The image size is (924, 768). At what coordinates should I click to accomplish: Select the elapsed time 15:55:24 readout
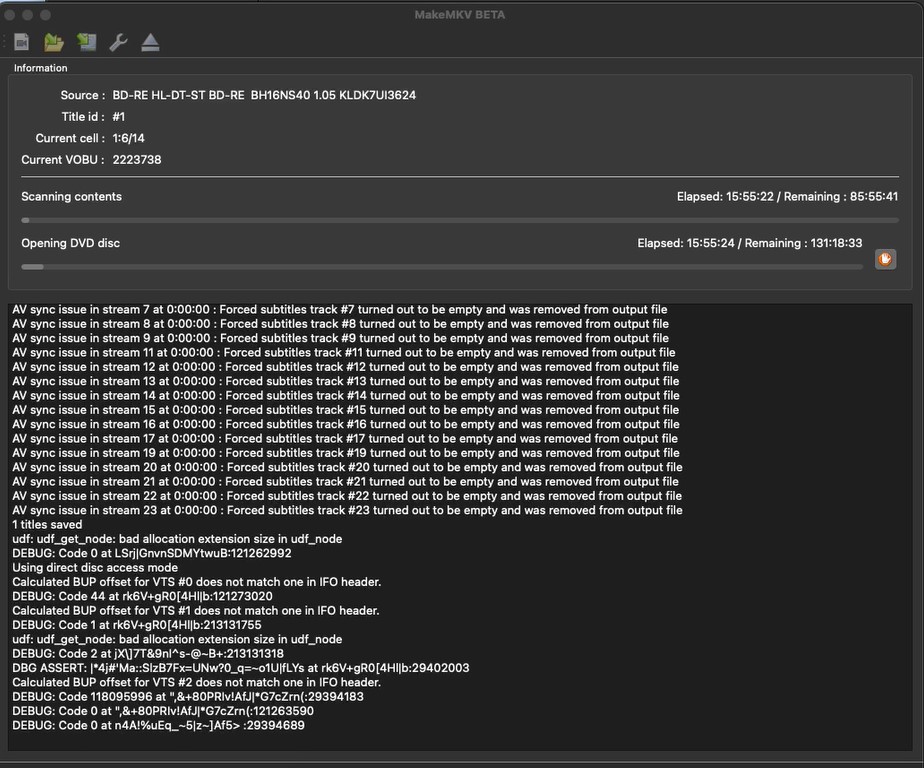(686, 243)
